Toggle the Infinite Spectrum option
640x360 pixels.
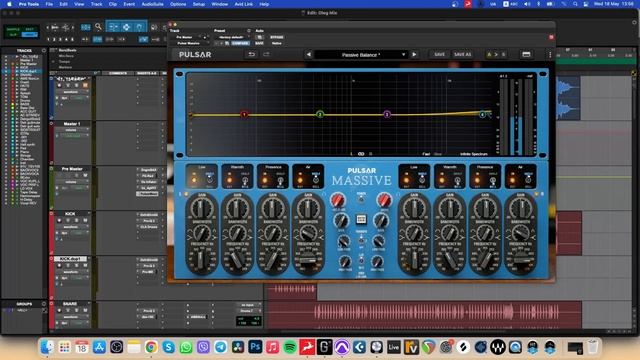473,154
